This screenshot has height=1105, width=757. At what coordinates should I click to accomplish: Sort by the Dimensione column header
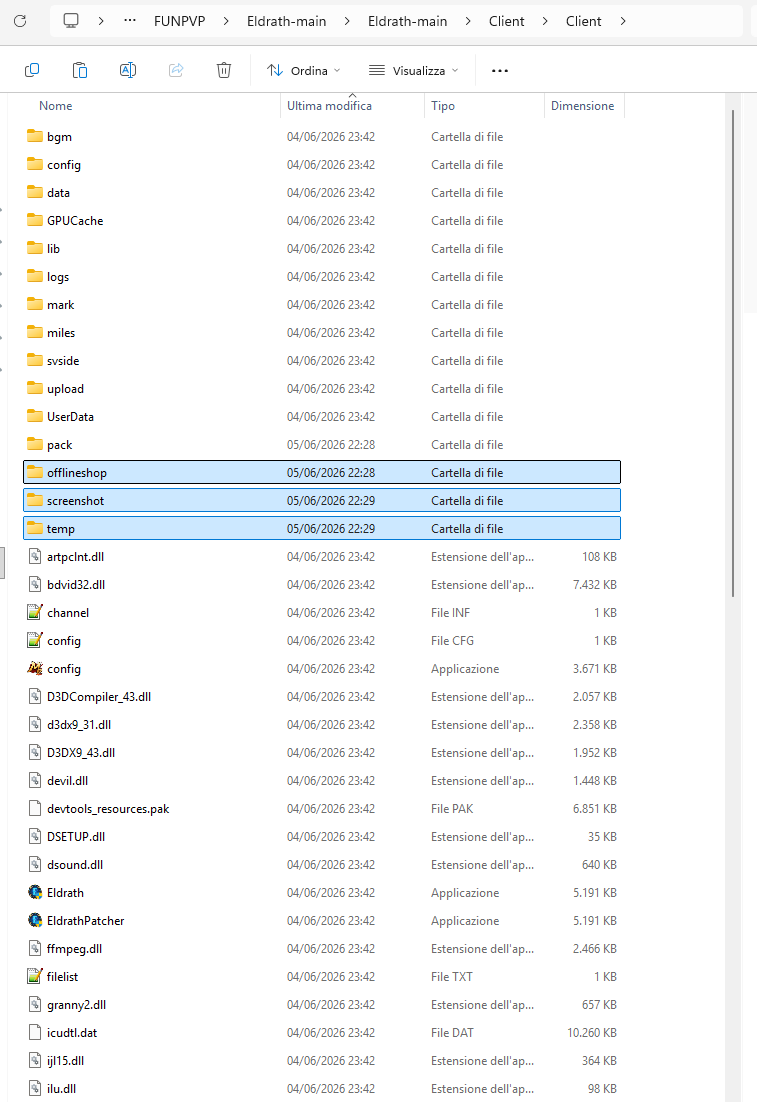click(584, 106)
